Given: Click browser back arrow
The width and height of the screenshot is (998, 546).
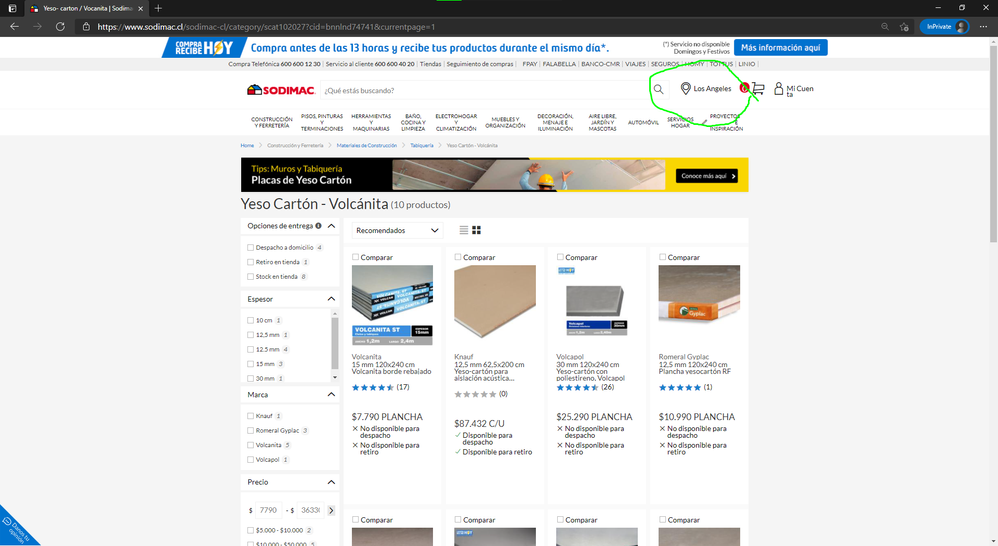Looking at the screenshot, I should tap(15, 27).
